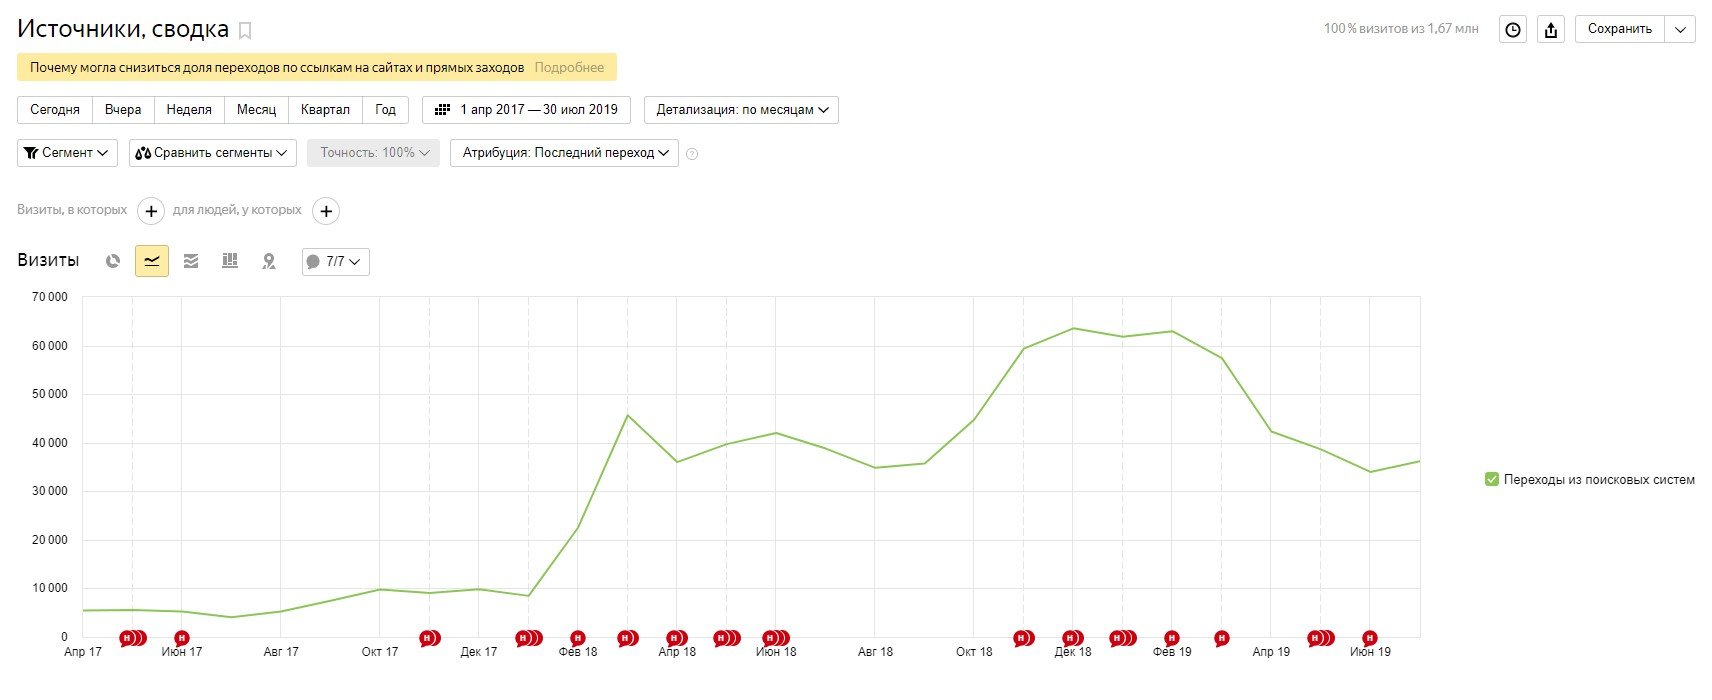Viewport: 1712px width, 700px height.
Task: Open the 7/7 annotations dropdown
Action: pos(335,262)
